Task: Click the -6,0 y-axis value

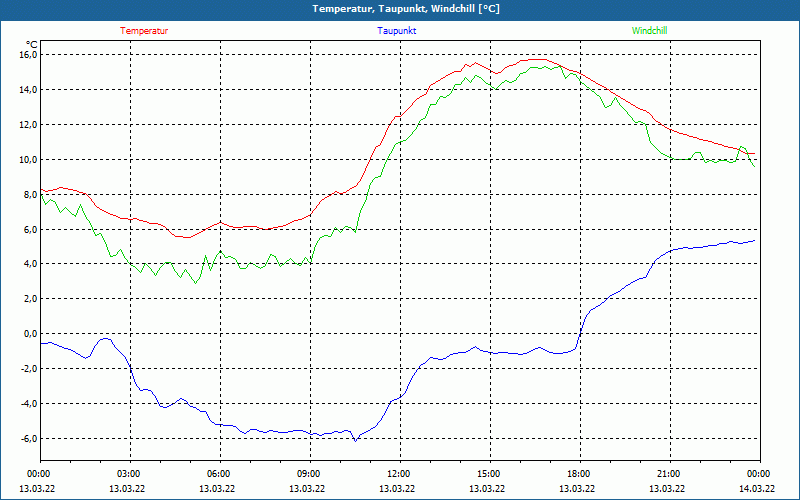Action: 29,438
